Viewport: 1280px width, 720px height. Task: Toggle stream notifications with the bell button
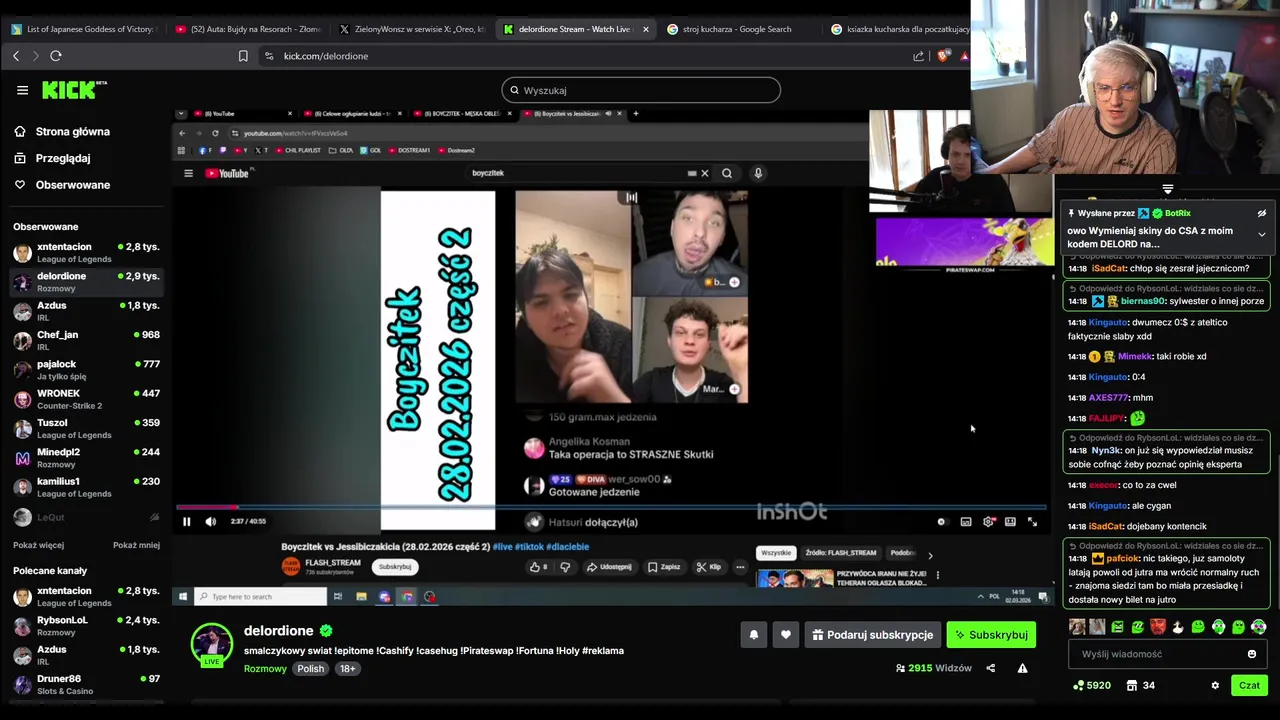tap(754, 635)
